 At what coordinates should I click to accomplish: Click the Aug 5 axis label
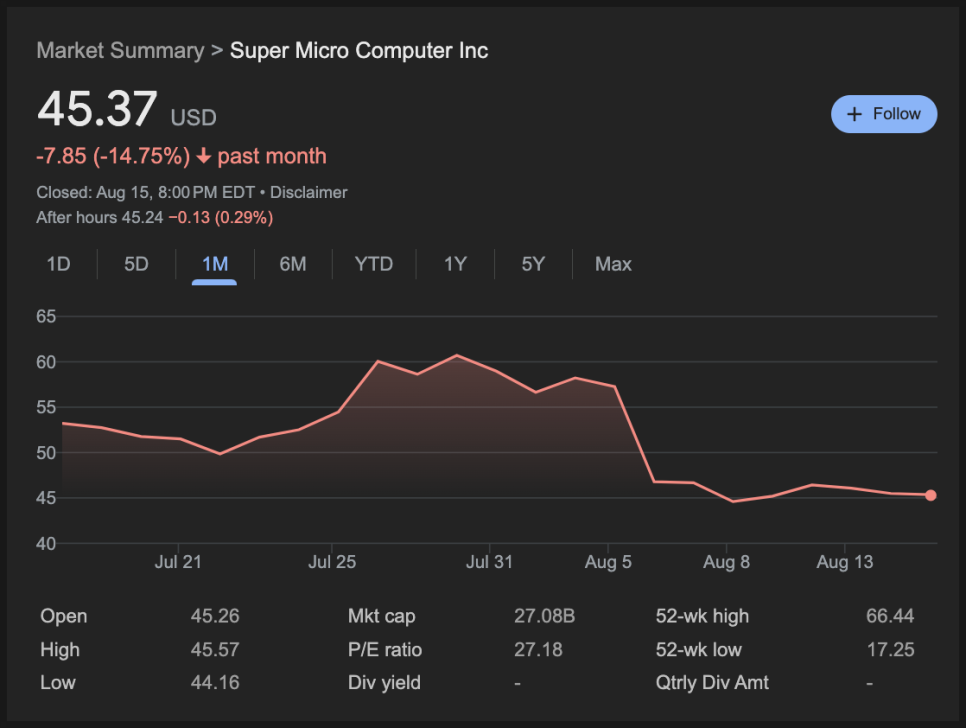click(x=608, y=562)
